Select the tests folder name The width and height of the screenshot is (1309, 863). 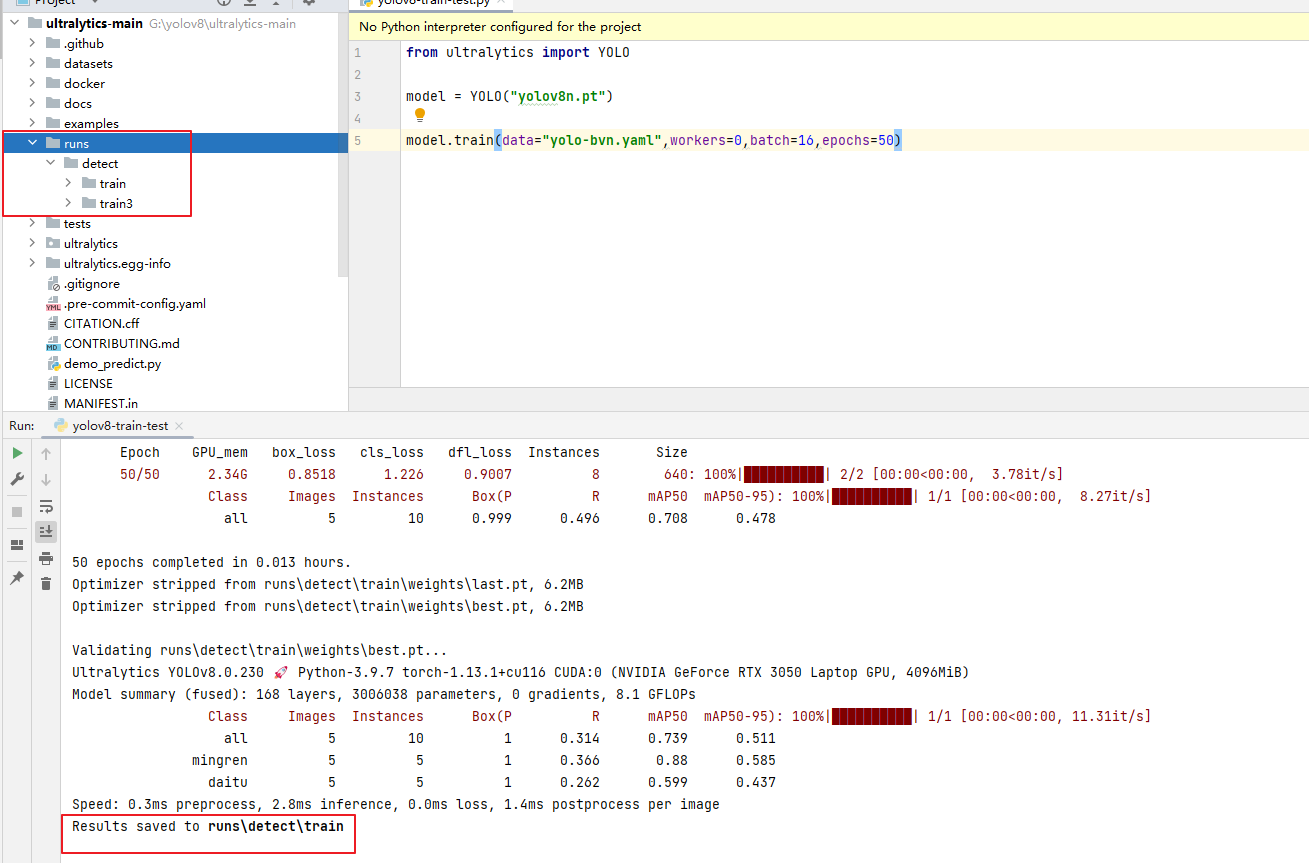77,223
